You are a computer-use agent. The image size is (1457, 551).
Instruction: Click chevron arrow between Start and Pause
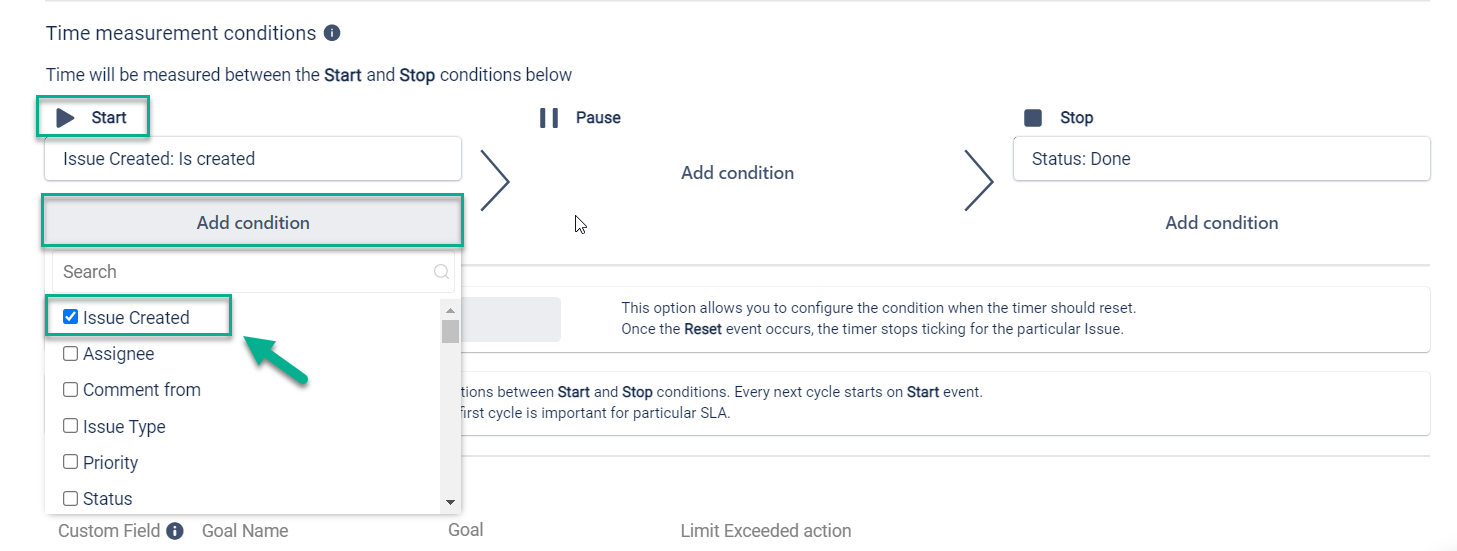496,181
